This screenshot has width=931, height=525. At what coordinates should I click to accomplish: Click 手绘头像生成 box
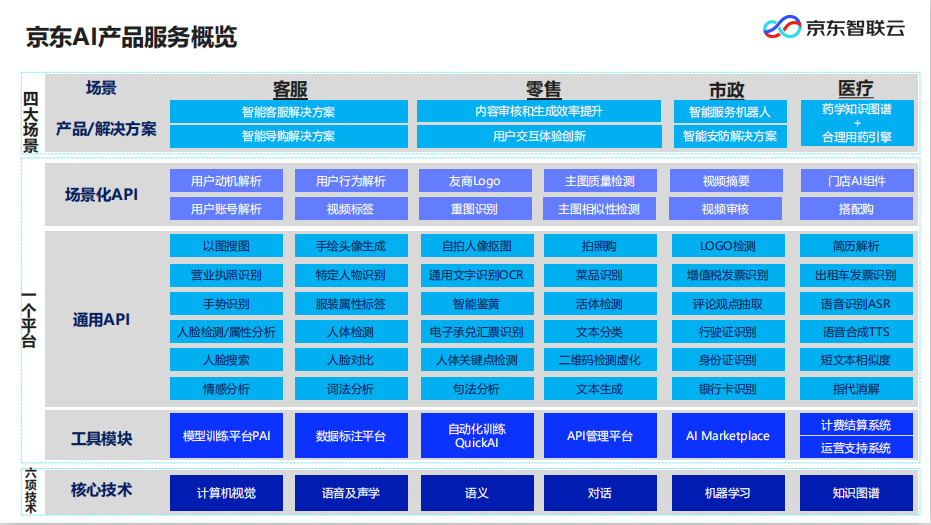(x=351, y=245)
